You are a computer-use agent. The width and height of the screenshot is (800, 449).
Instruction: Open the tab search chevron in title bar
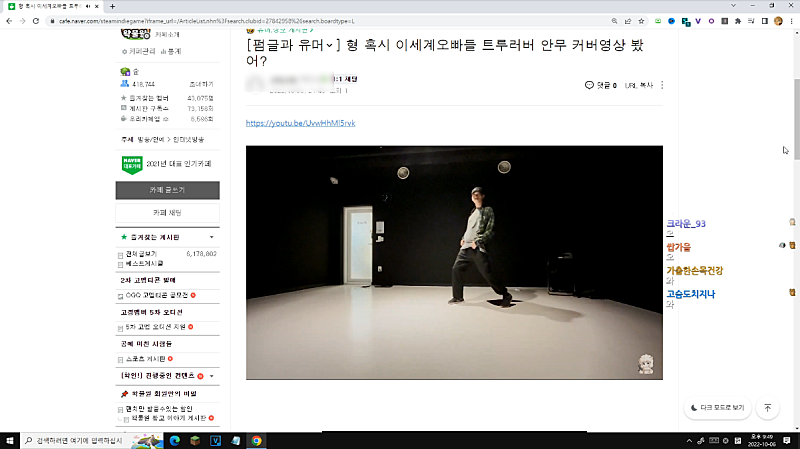[733, 6]
